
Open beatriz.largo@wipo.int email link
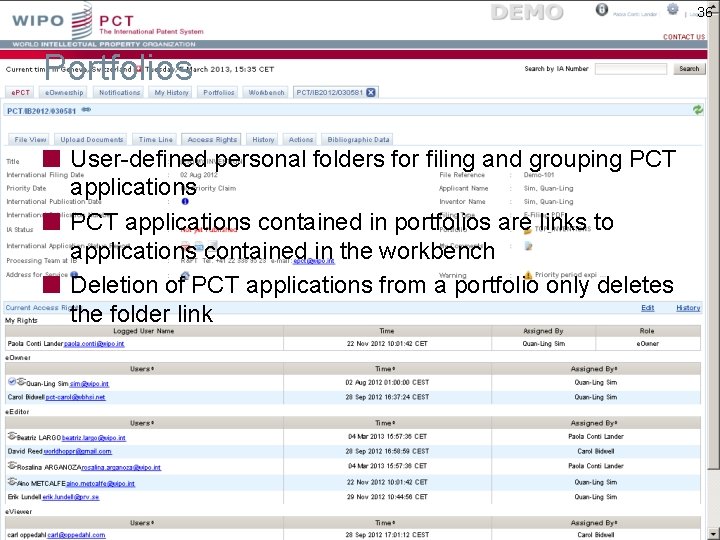94,438
